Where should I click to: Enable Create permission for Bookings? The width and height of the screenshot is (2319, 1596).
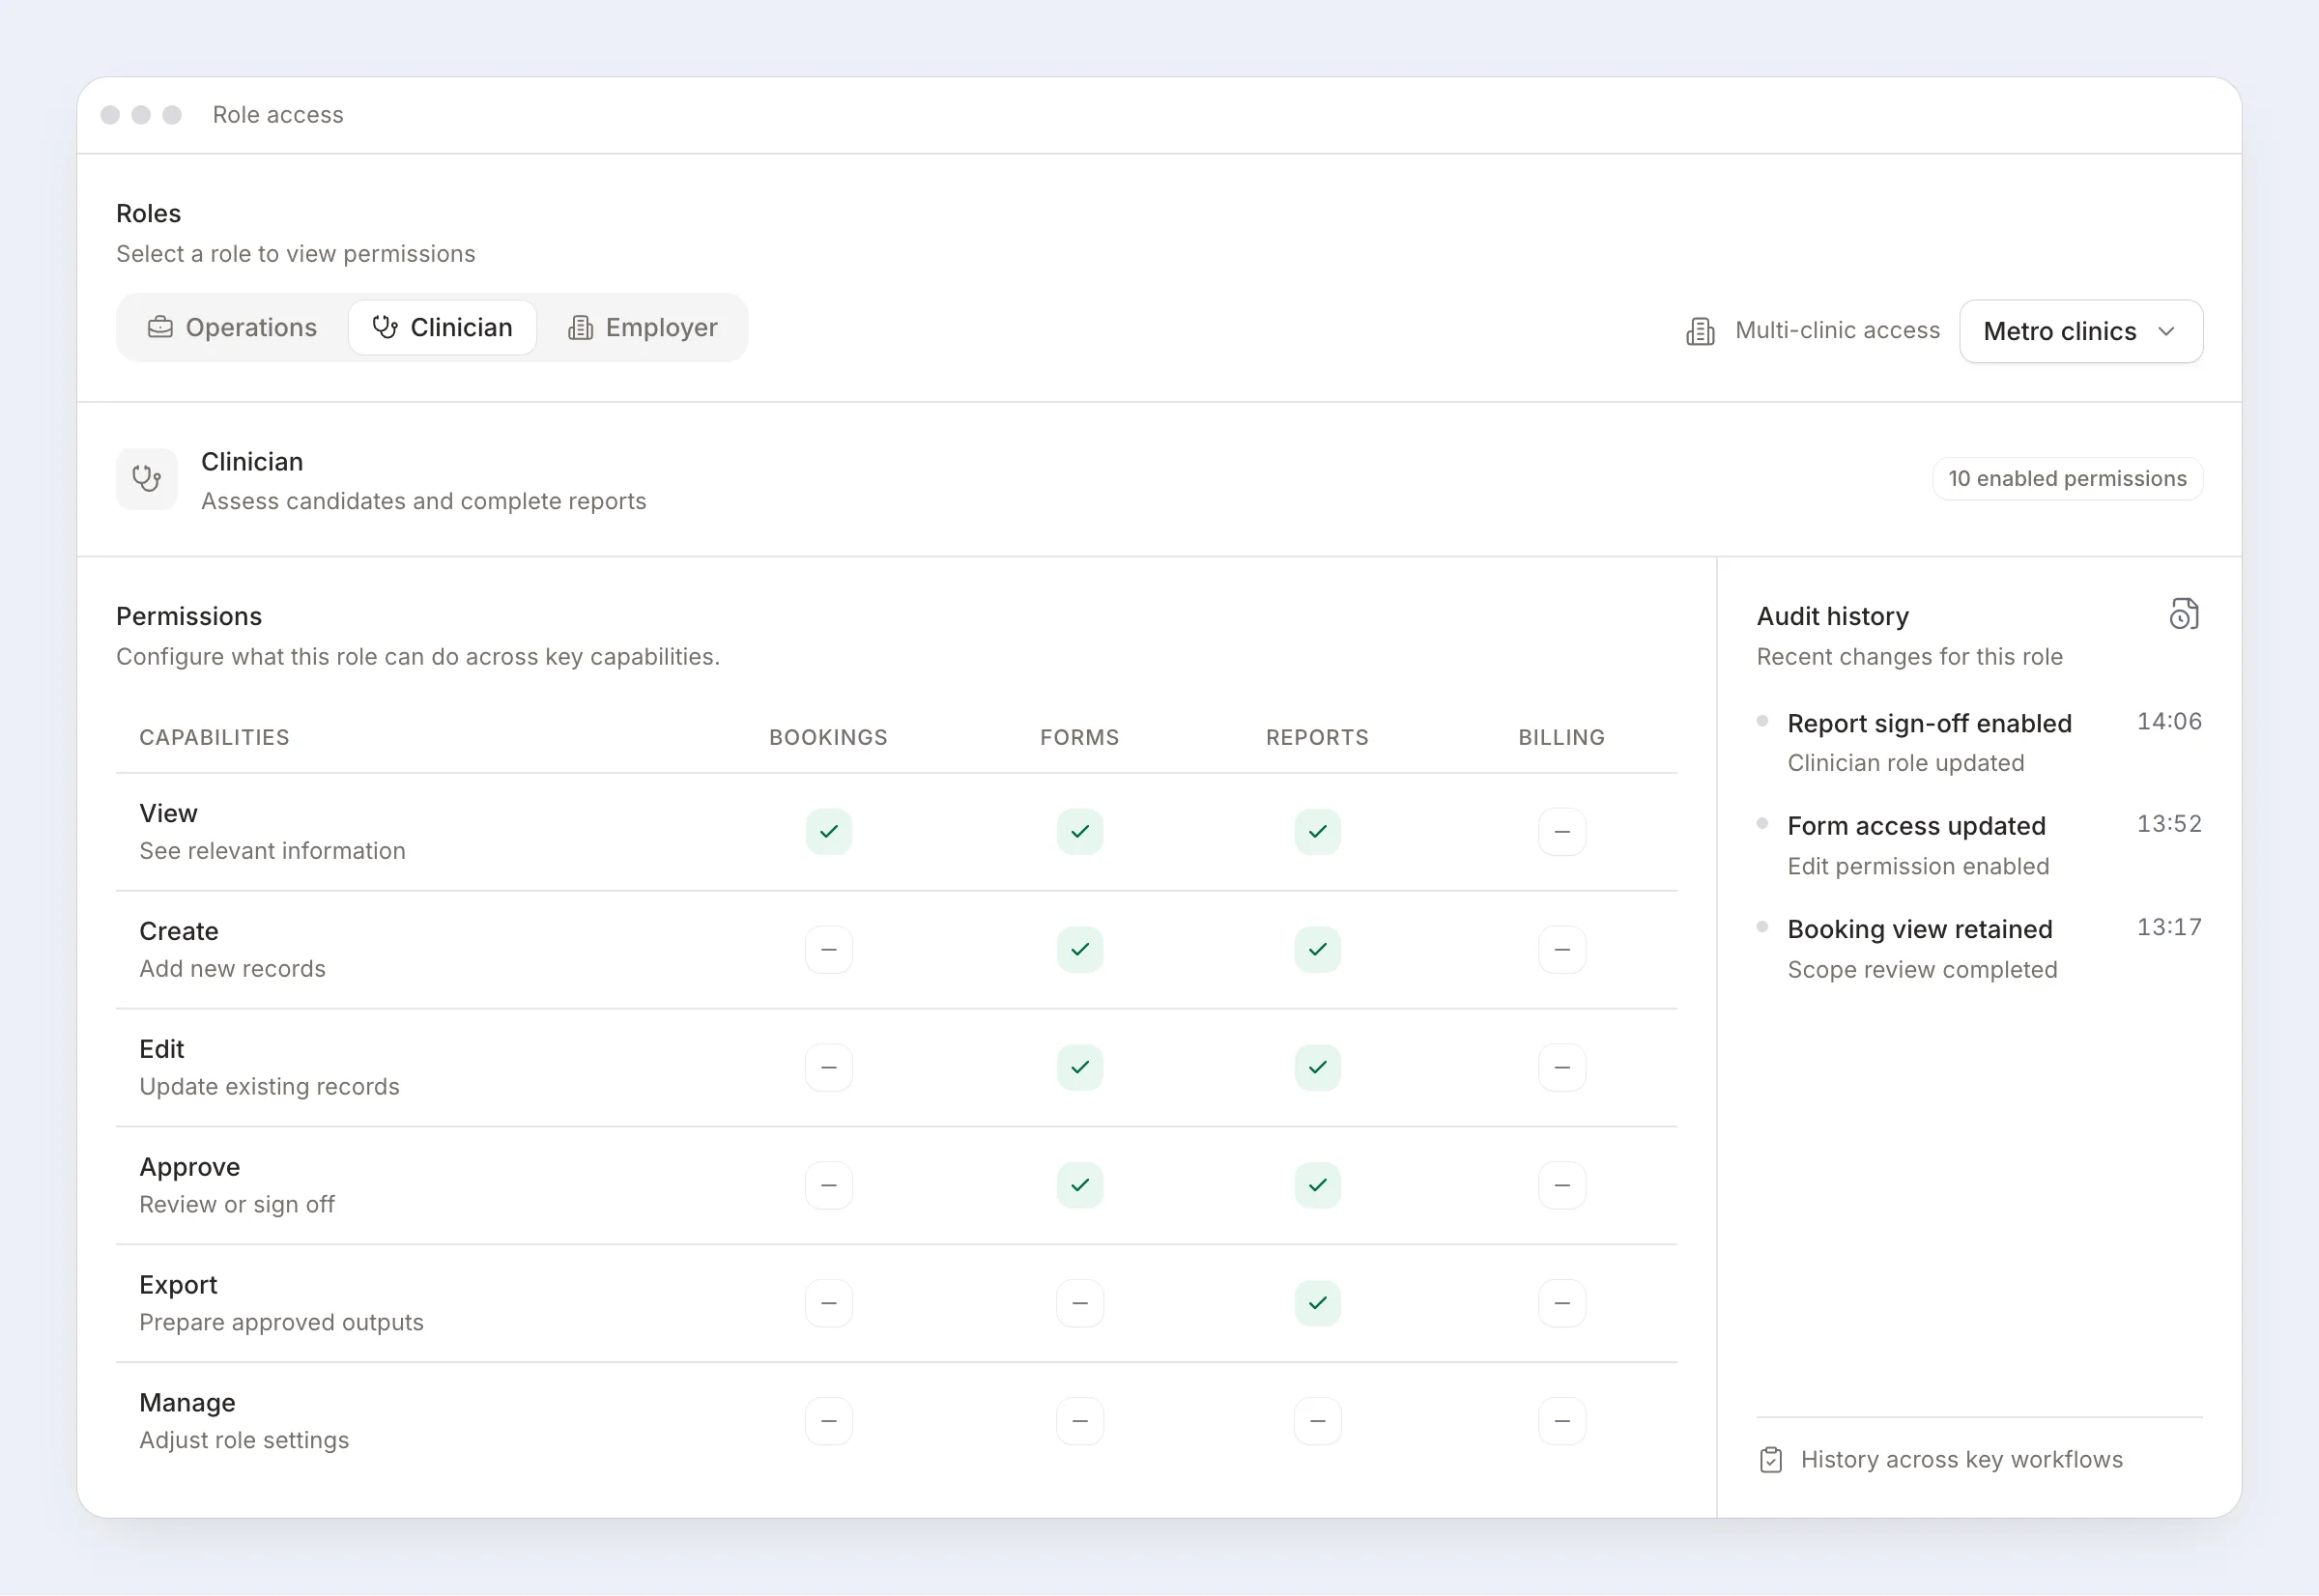coord(829,950)
